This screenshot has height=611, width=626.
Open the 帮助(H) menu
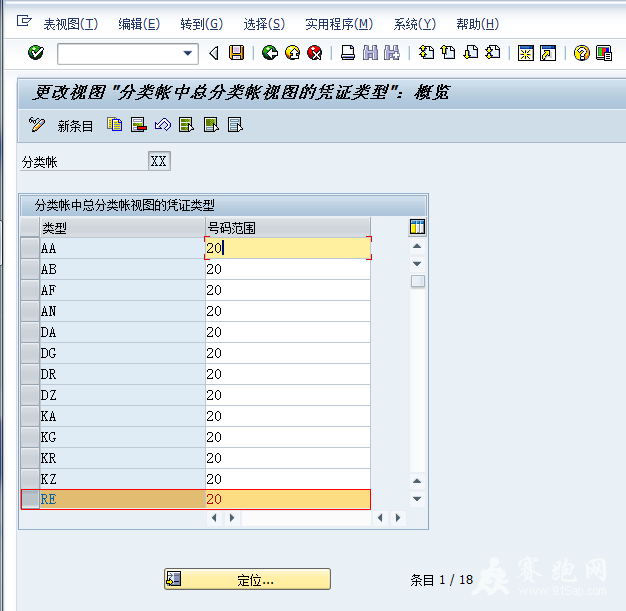[477, 24]
